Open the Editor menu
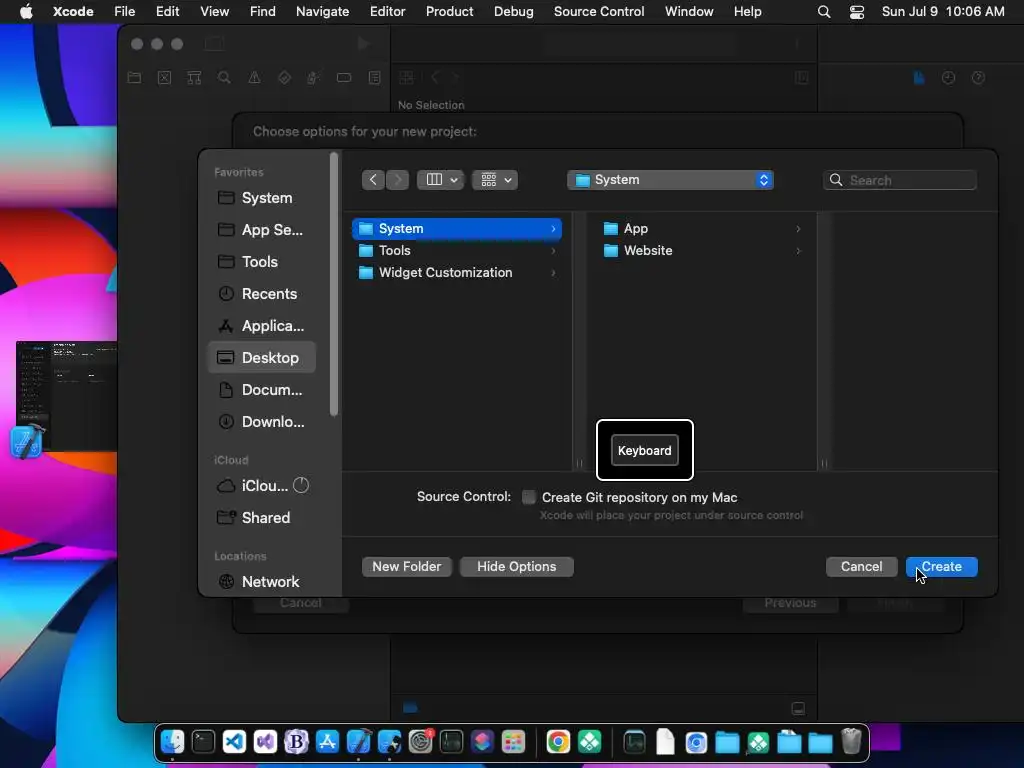 (x=387, y=12)
